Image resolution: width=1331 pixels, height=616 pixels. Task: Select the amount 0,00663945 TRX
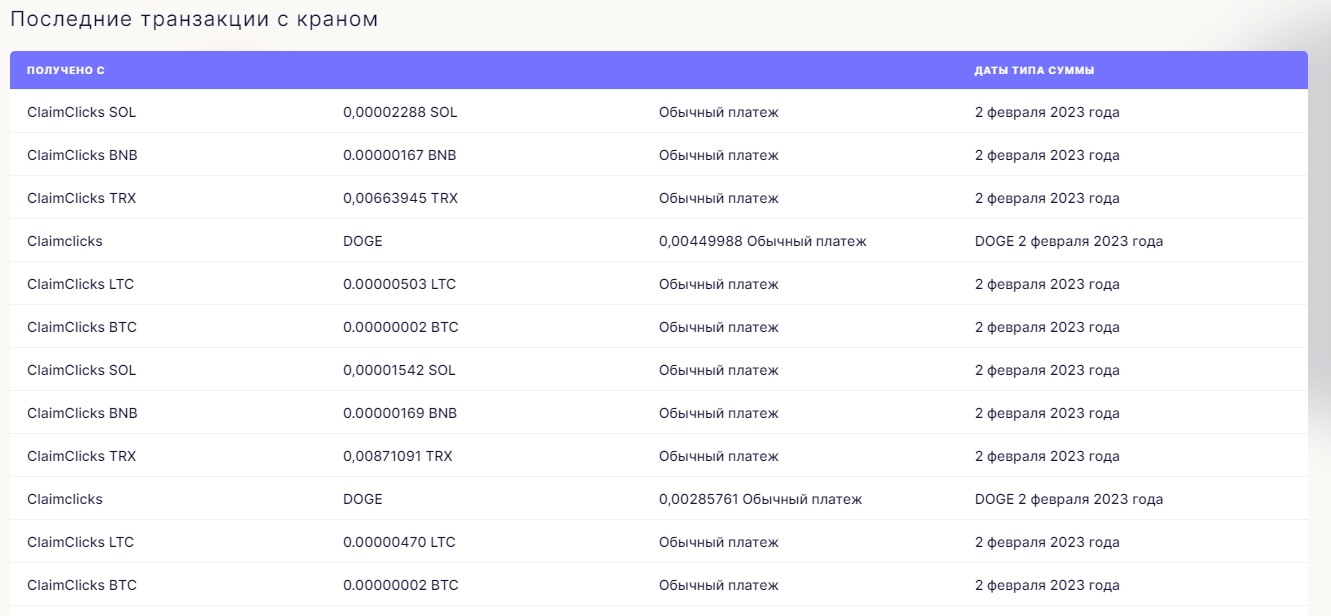pyautogui.click(x=400, y=198)
